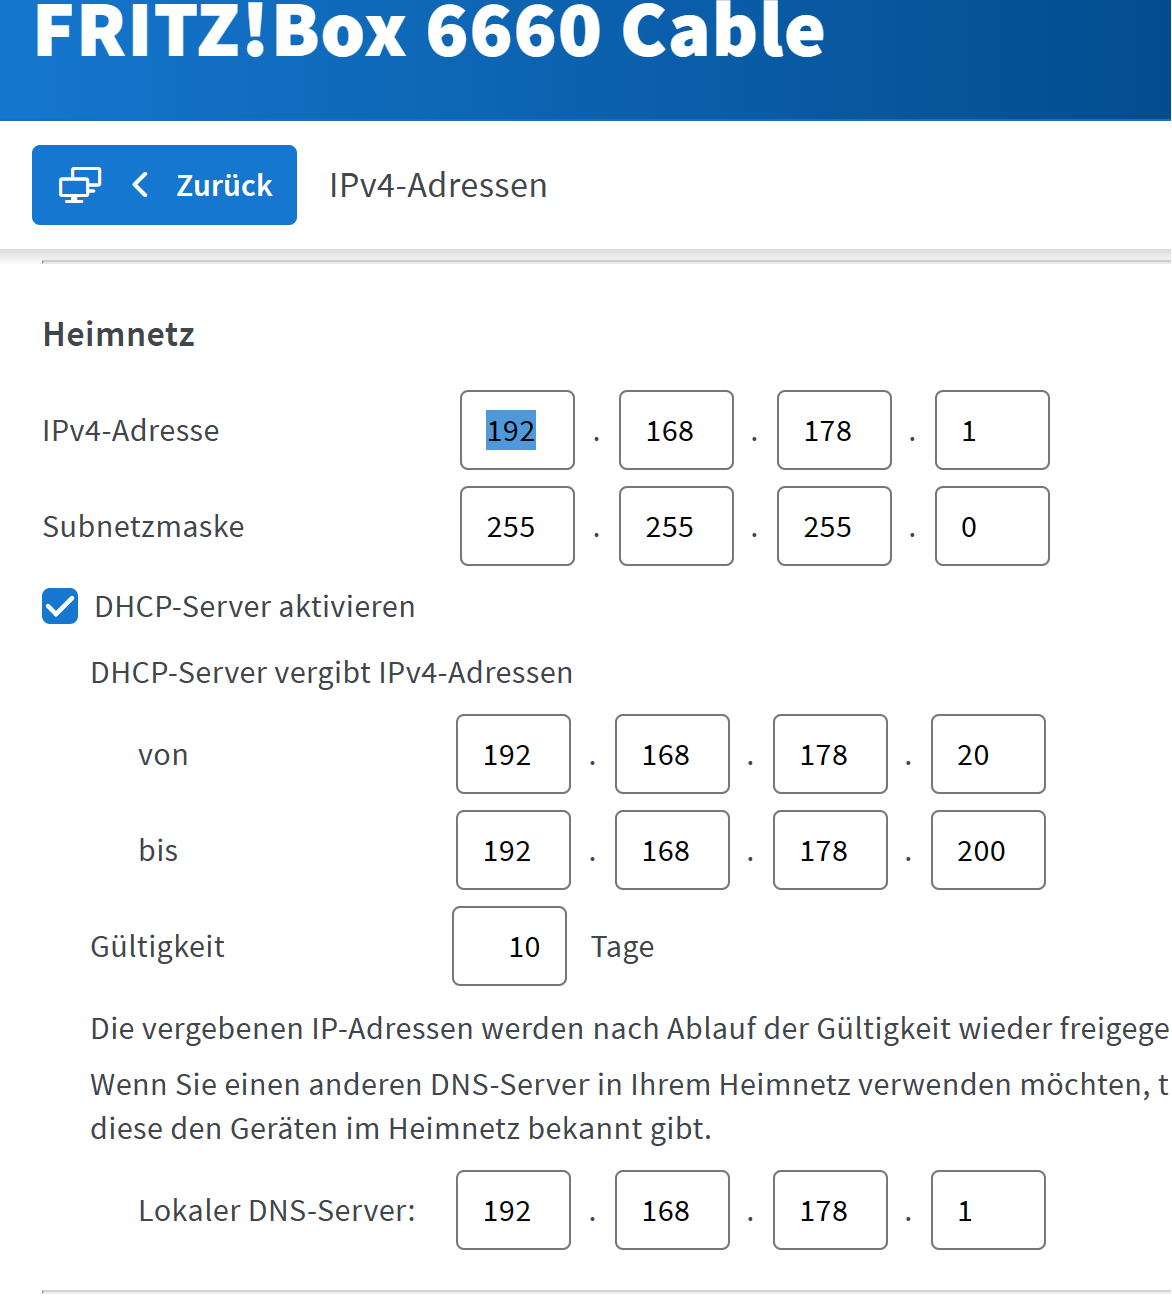This screenshot has height=1310, width=1172.
Task: Select the first octet of IPv4-Adresse
Action: [517, 431]
